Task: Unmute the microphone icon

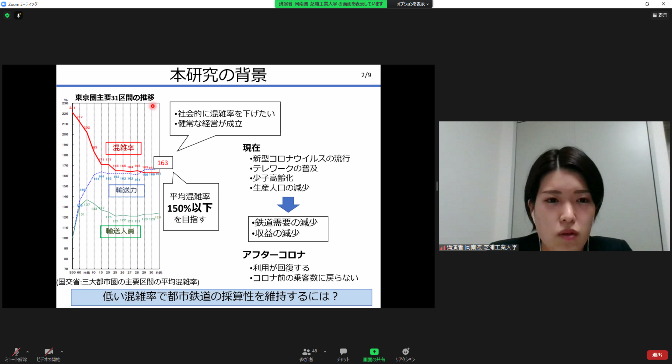Action: [16, 352]
